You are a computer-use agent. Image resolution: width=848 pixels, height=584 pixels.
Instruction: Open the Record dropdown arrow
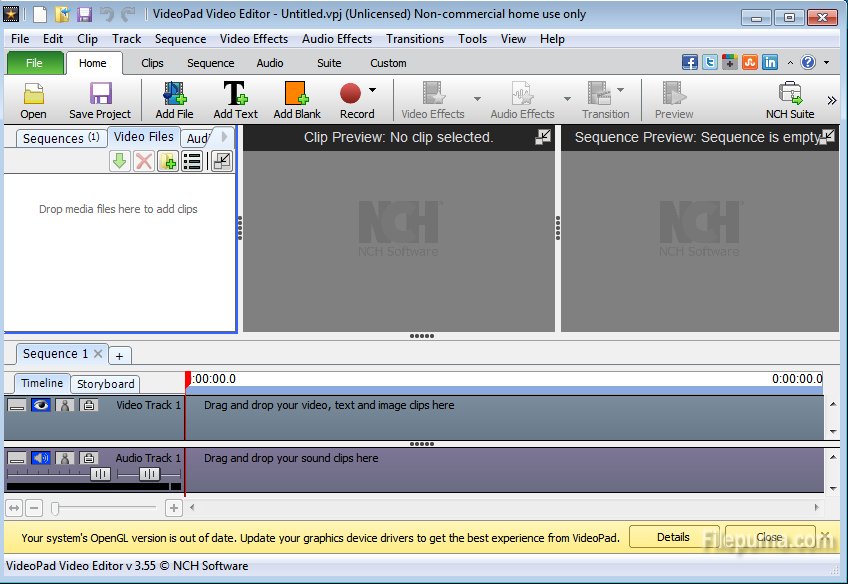[x=373, y=90]
